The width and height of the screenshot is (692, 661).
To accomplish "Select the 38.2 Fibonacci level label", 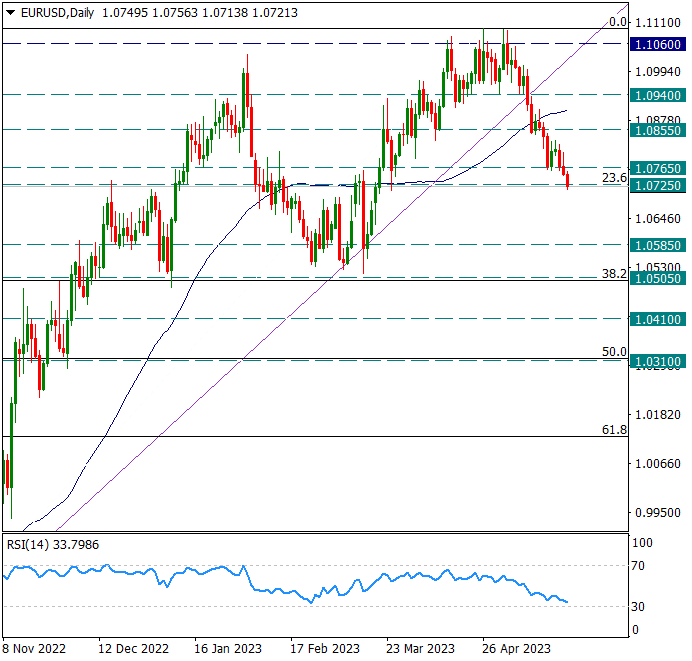I will [614, 274].
